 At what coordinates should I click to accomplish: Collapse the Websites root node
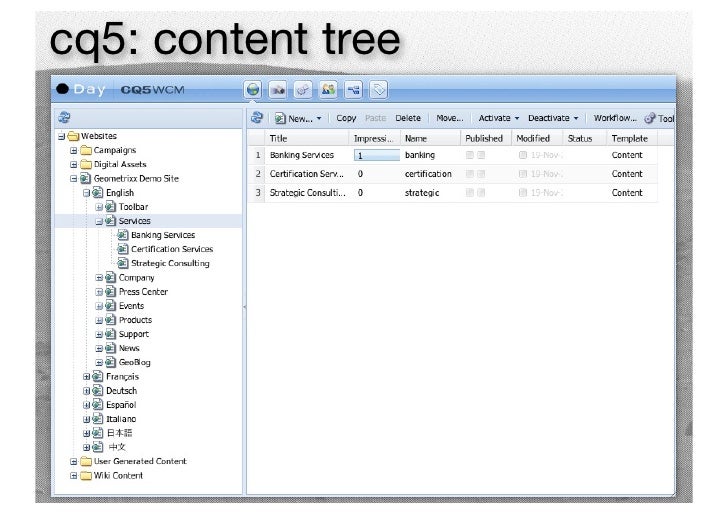coord(61,137)
